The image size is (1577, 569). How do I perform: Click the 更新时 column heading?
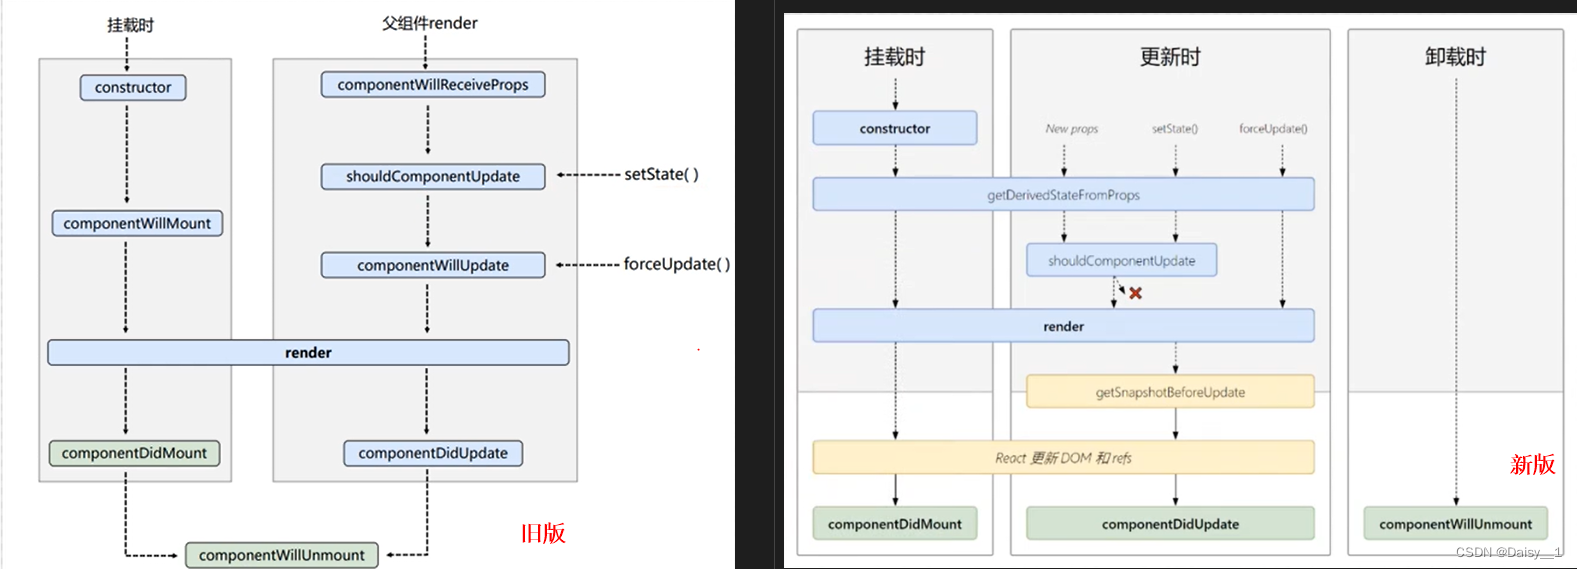click(x=1170, y=57)
